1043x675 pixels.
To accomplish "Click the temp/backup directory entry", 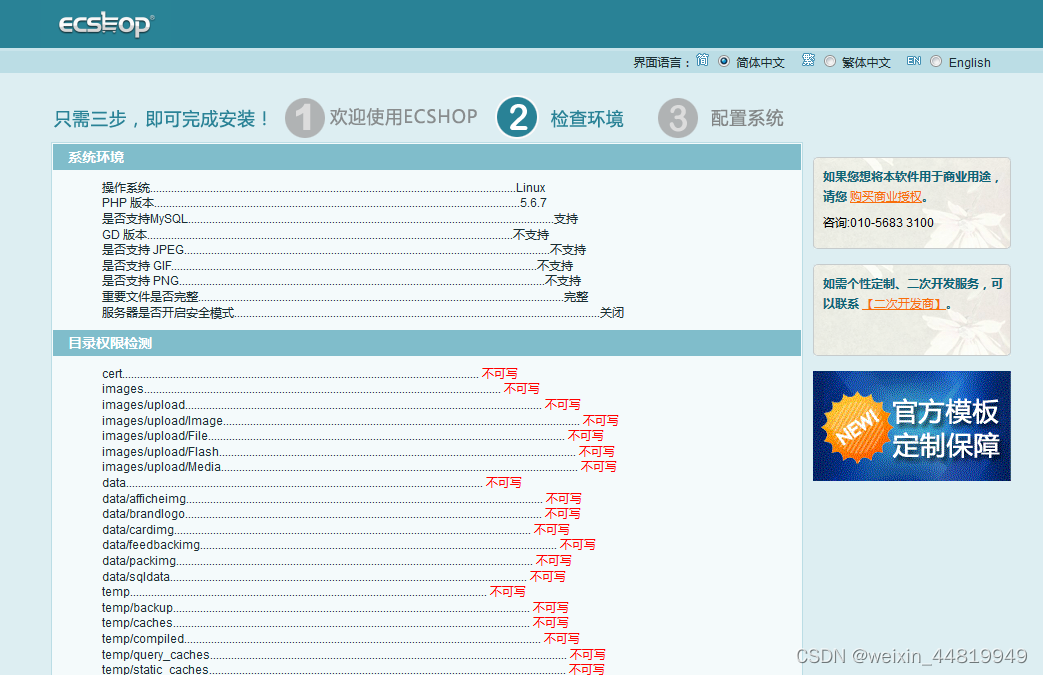I will click(335, 608).
